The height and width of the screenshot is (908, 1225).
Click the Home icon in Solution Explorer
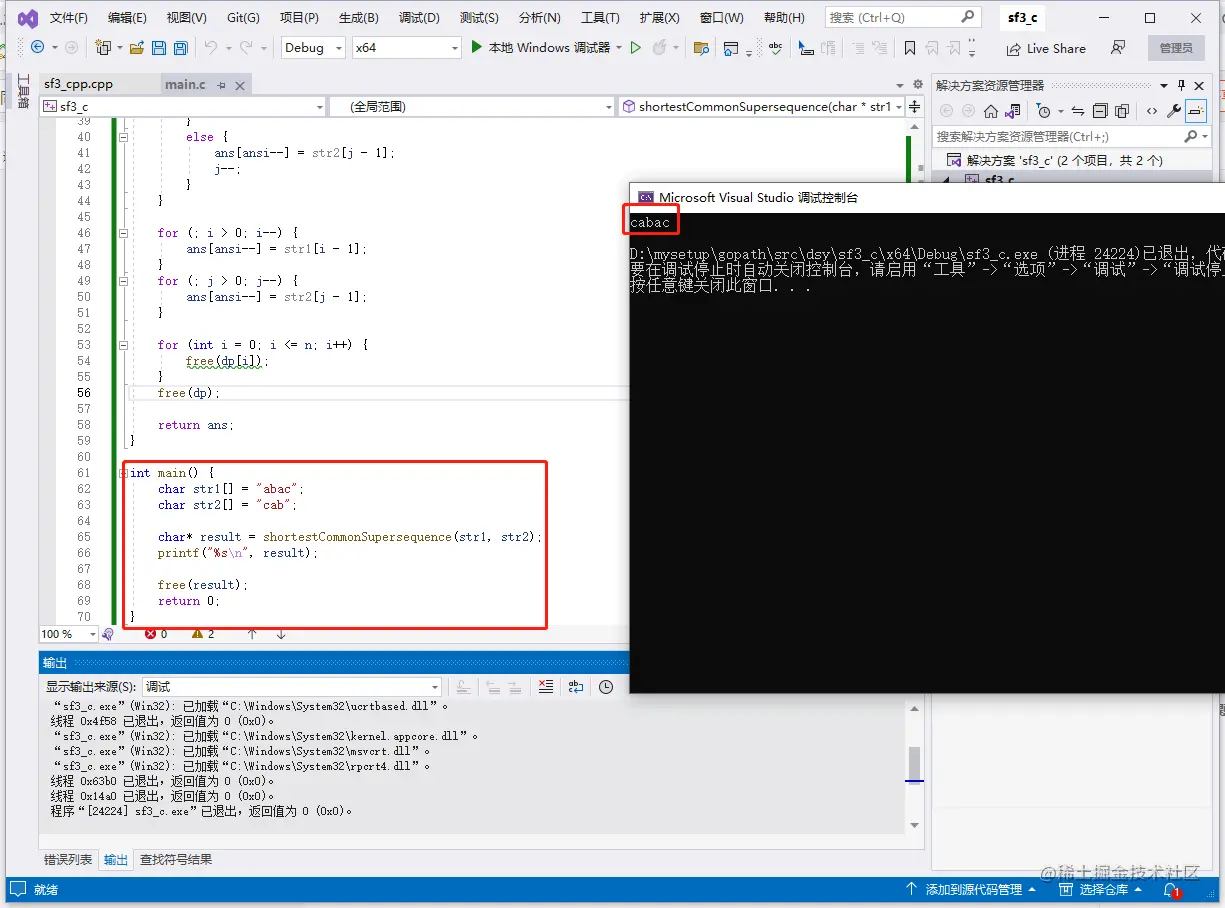click(990, 111)
